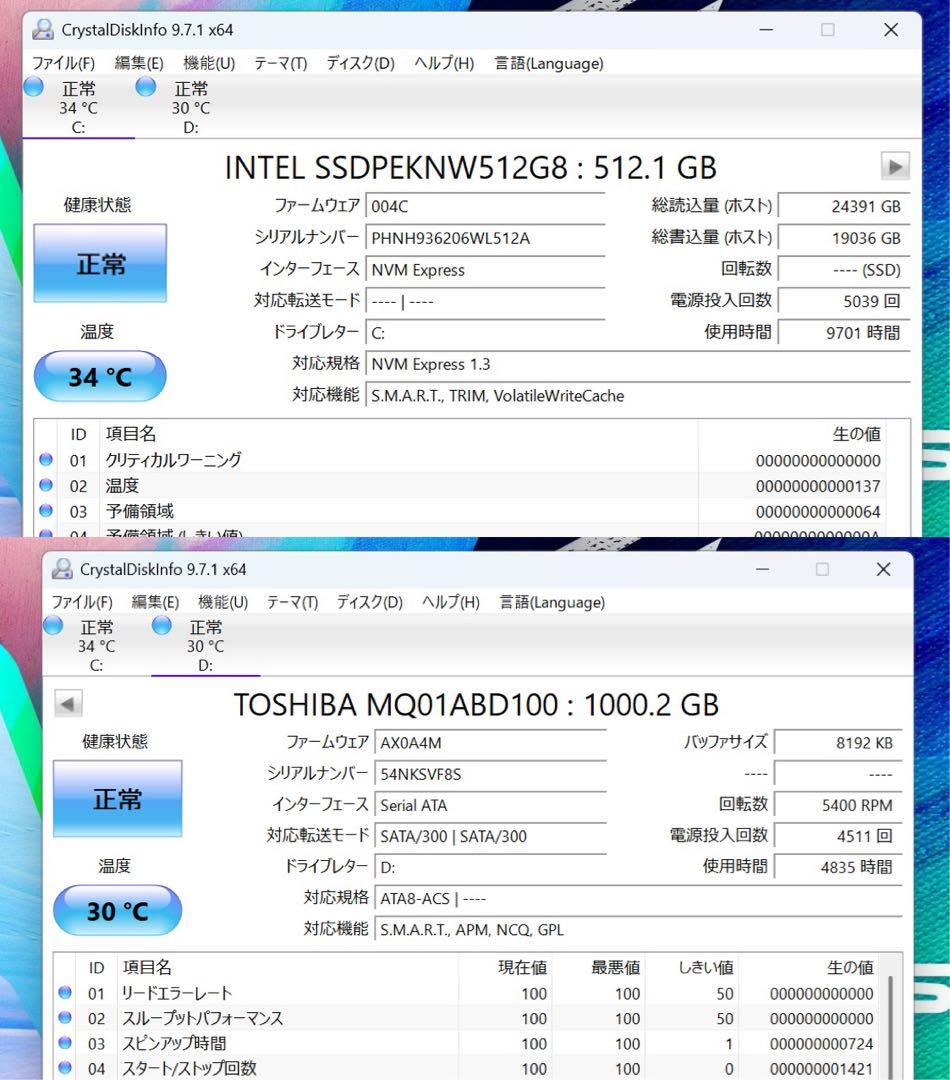Click status dot for リードエラーレート row

click(x=65, y=993)
